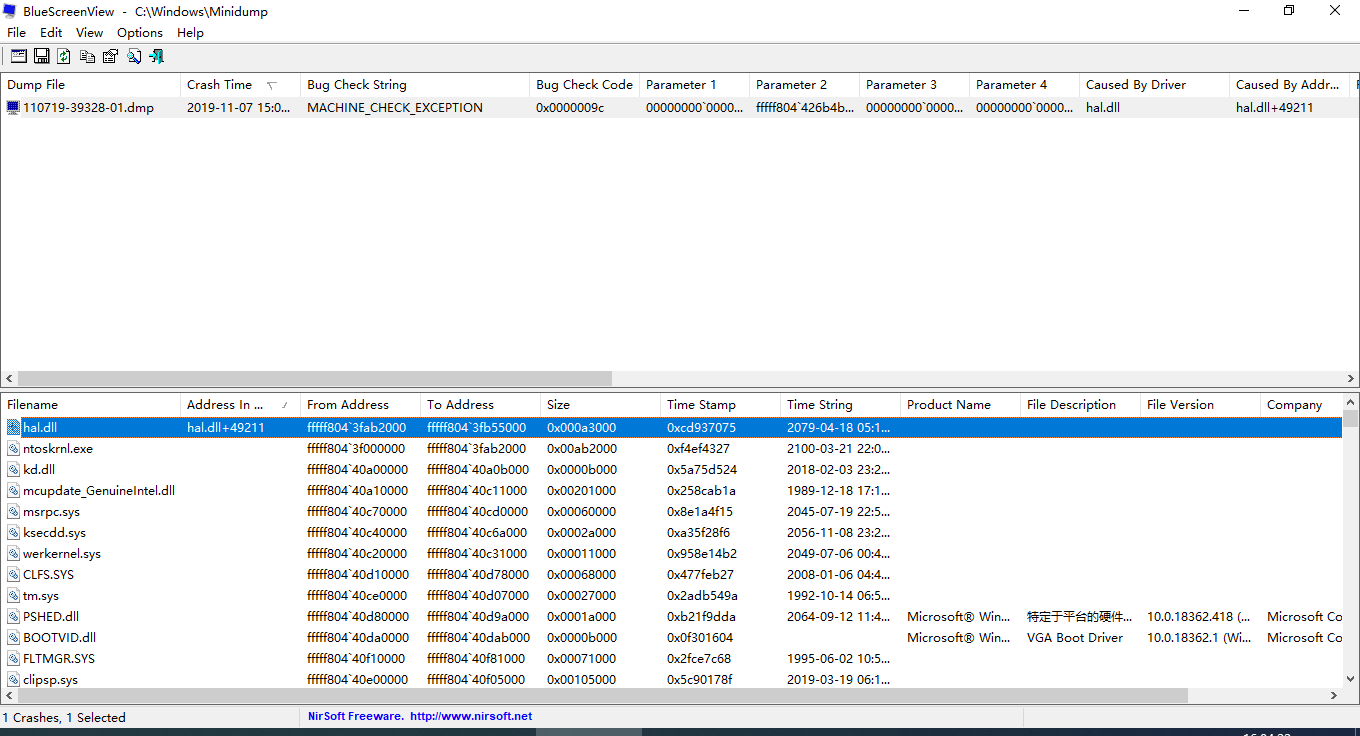
Task: Click the file icon beside mcupdate_GenuineIntel.dll
Action: pos(14,490)
